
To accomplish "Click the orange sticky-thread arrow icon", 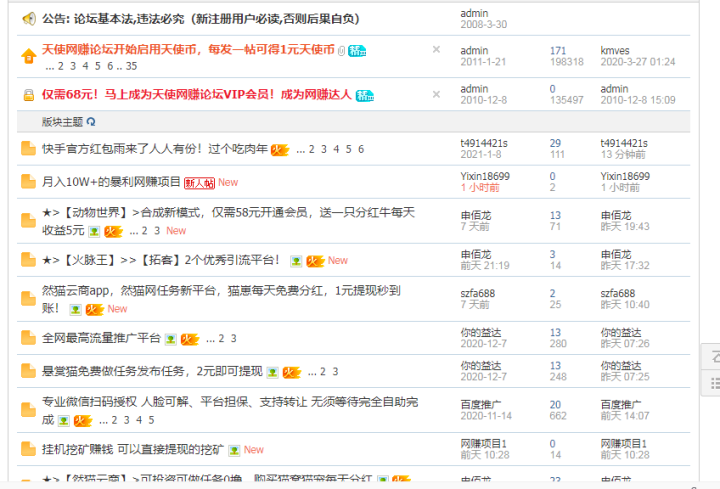I will 28,56.
